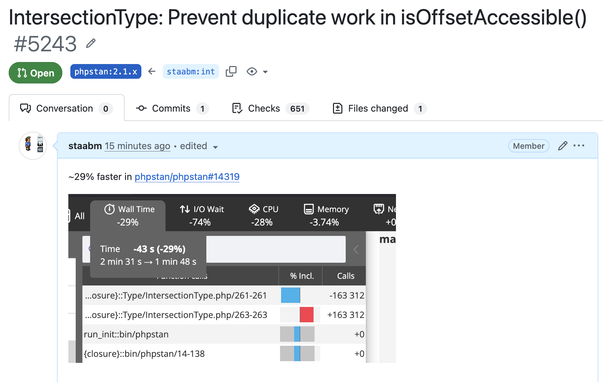Click the '15 minutes ago' timestamp
This screenshot has height=382, width=603.
click(x=137, y=146)
